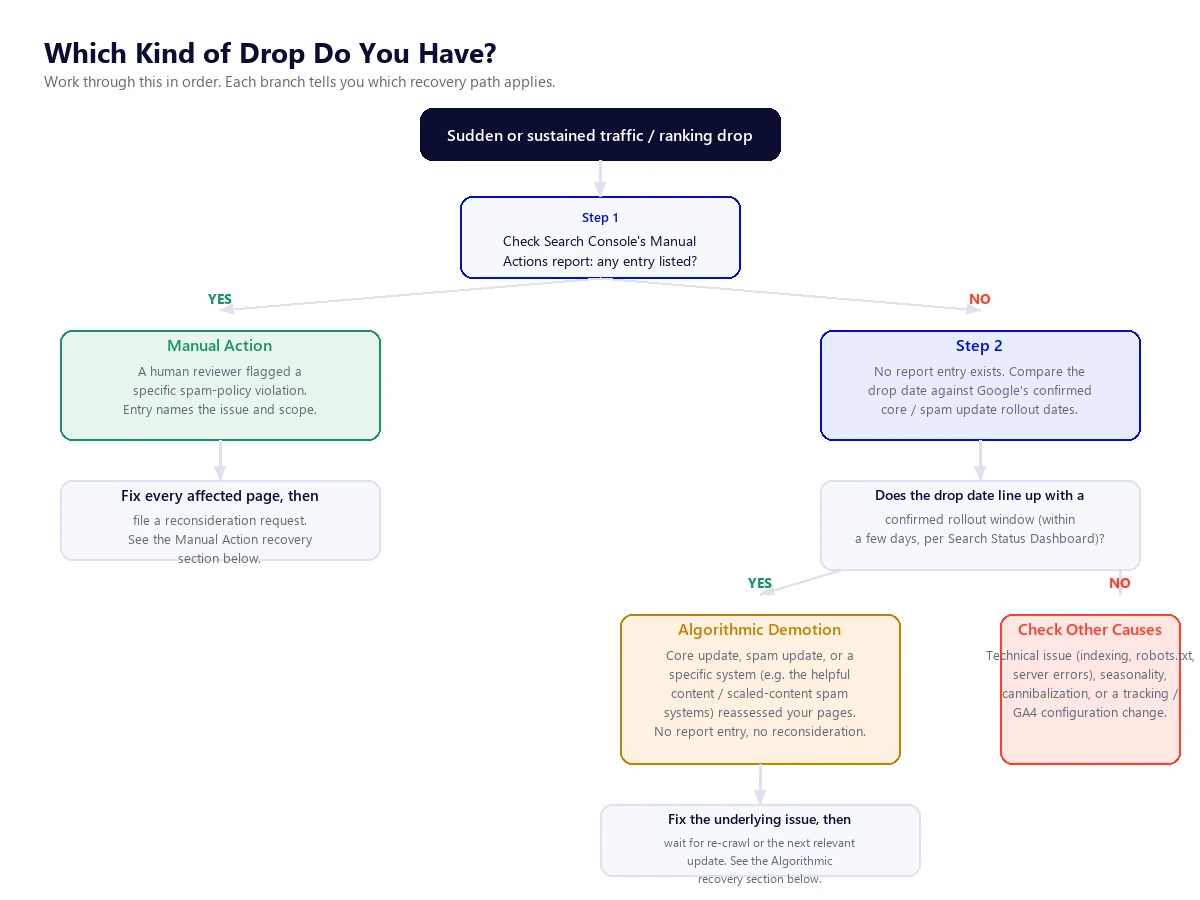This screenshot has width=1200, height=900.
Task: Click 'Does the drop date line up with a' heading
Action: (x=980, y=496)
